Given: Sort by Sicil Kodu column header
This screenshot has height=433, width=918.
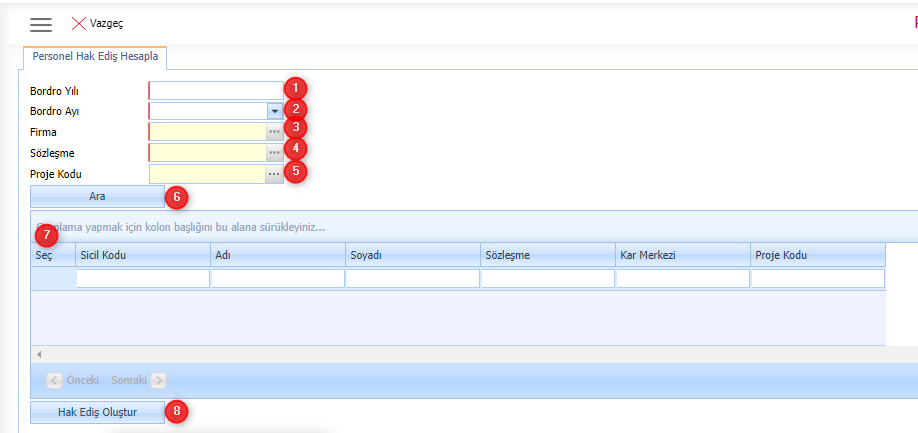Looking at the screenshot, I should point(142,255).
